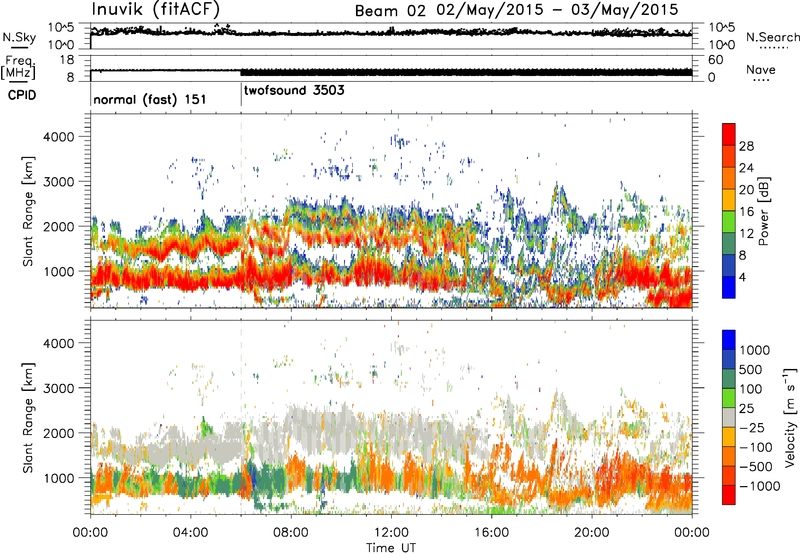Click '3000' on the Velocity panel range axis
This screenshot has width=800, height=554.
pyautogui.click(x=58, y=388)
